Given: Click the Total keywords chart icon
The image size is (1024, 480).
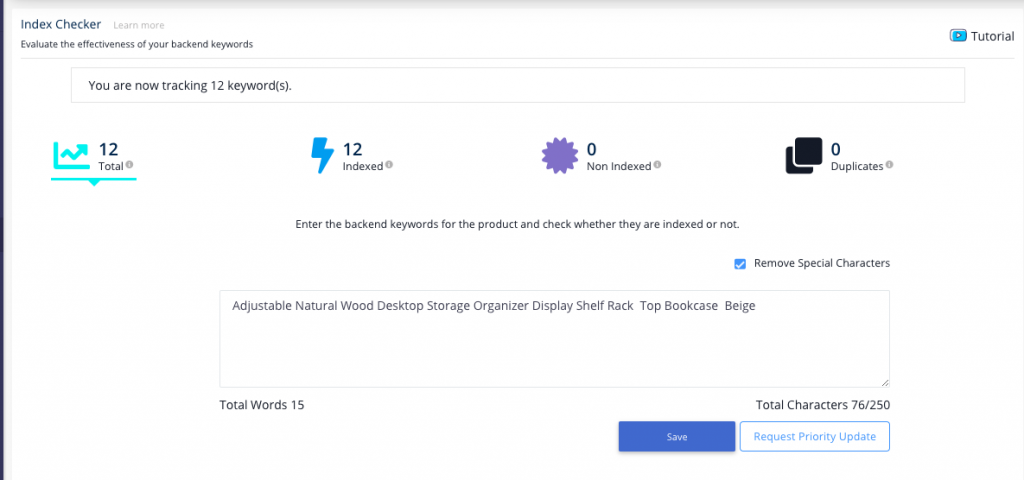Looking at the screenshot, I should [71, 156].
